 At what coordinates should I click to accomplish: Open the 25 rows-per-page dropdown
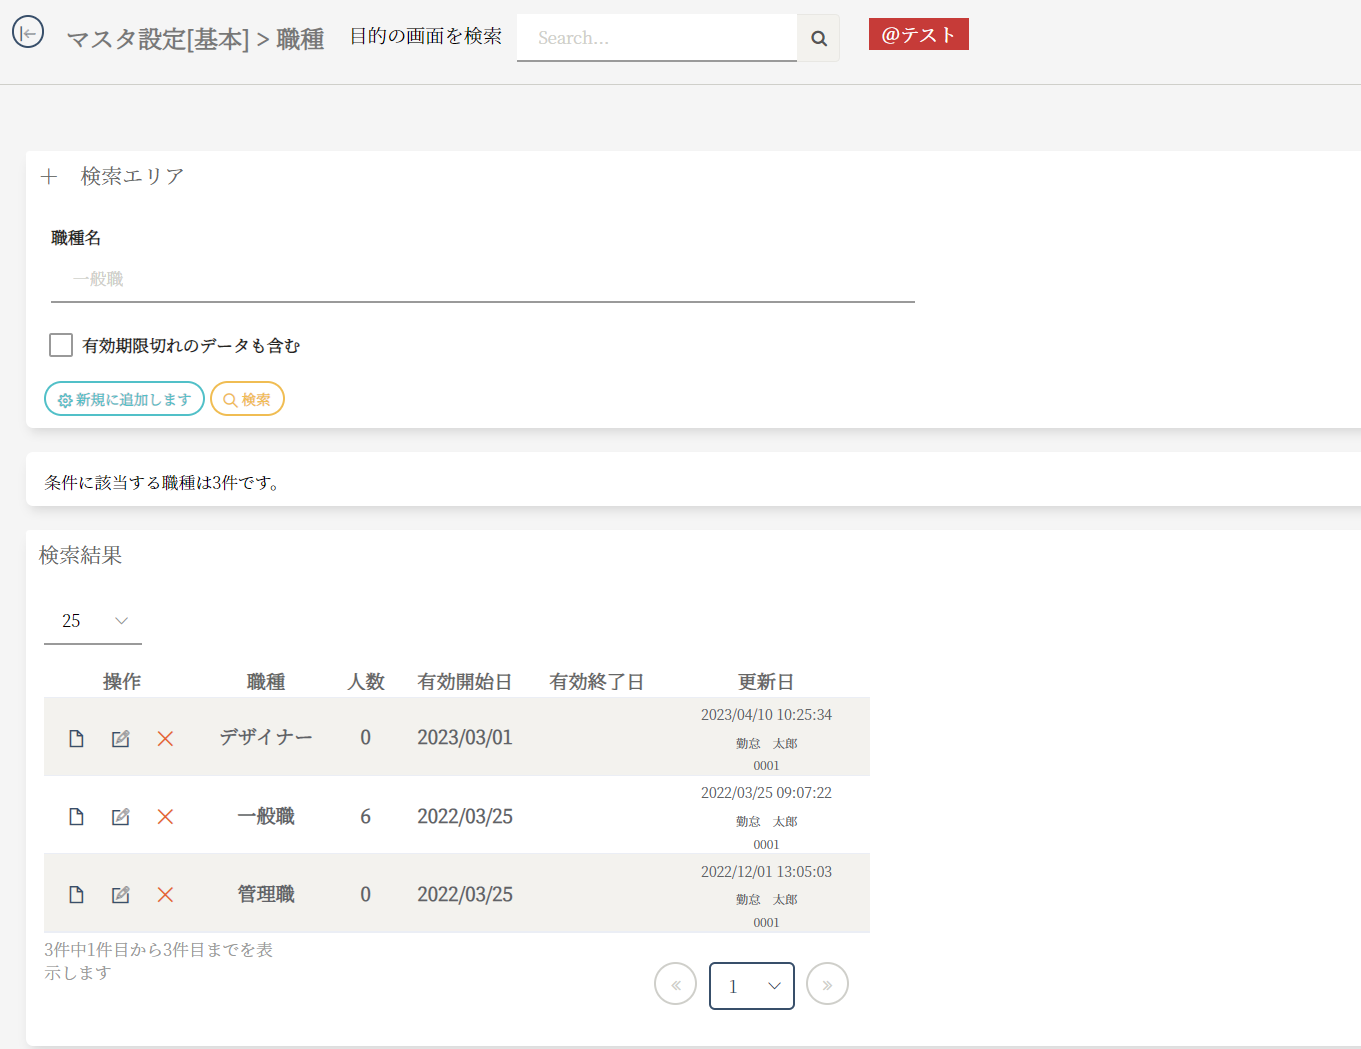pos(93,621)
